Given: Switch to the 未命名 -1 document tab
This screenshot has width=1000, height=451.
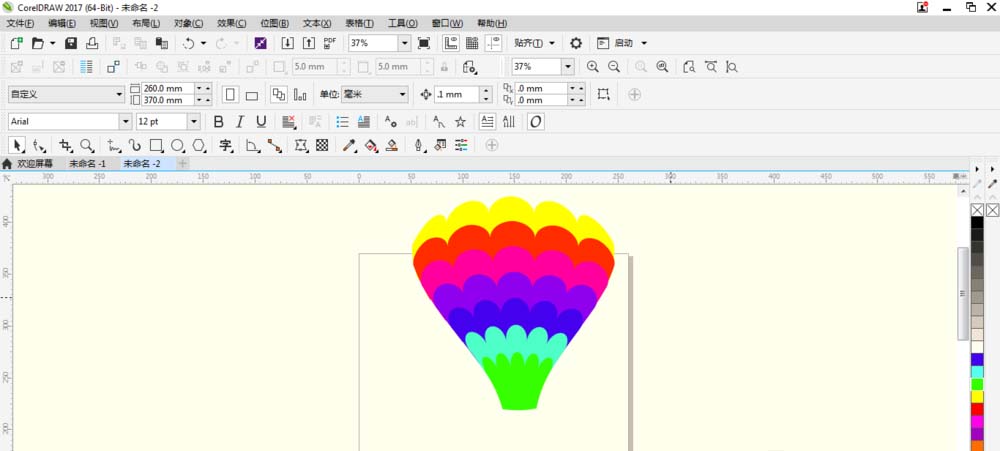Looking at the screenshot, I should pos(87,163).
